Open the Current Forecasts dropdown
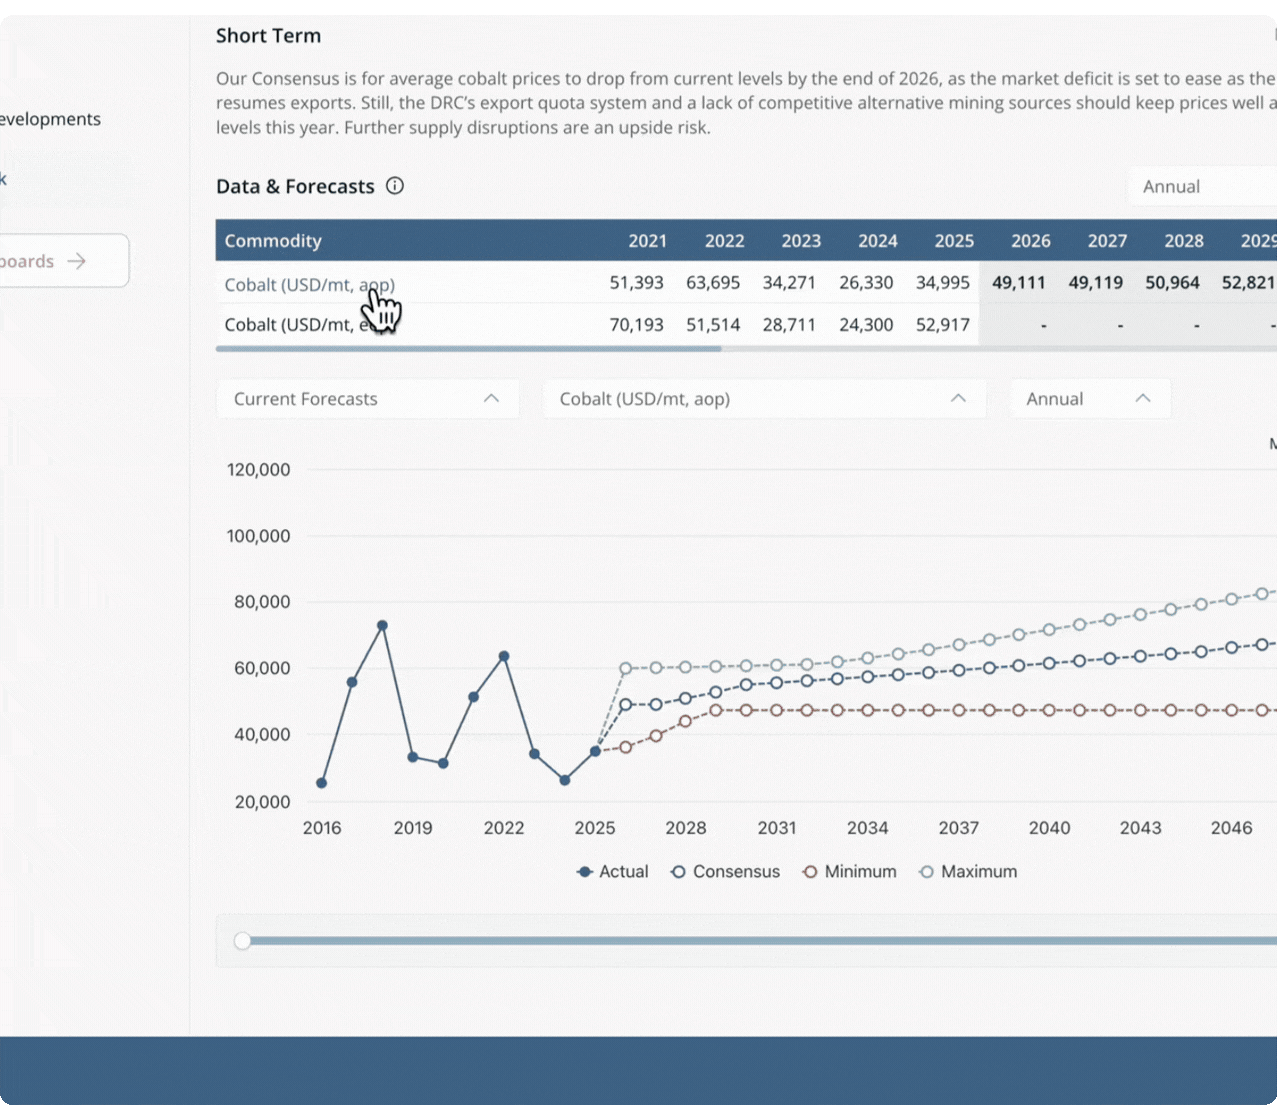The height and width of the screenshot is (1120, 1280). click(367, 399)
